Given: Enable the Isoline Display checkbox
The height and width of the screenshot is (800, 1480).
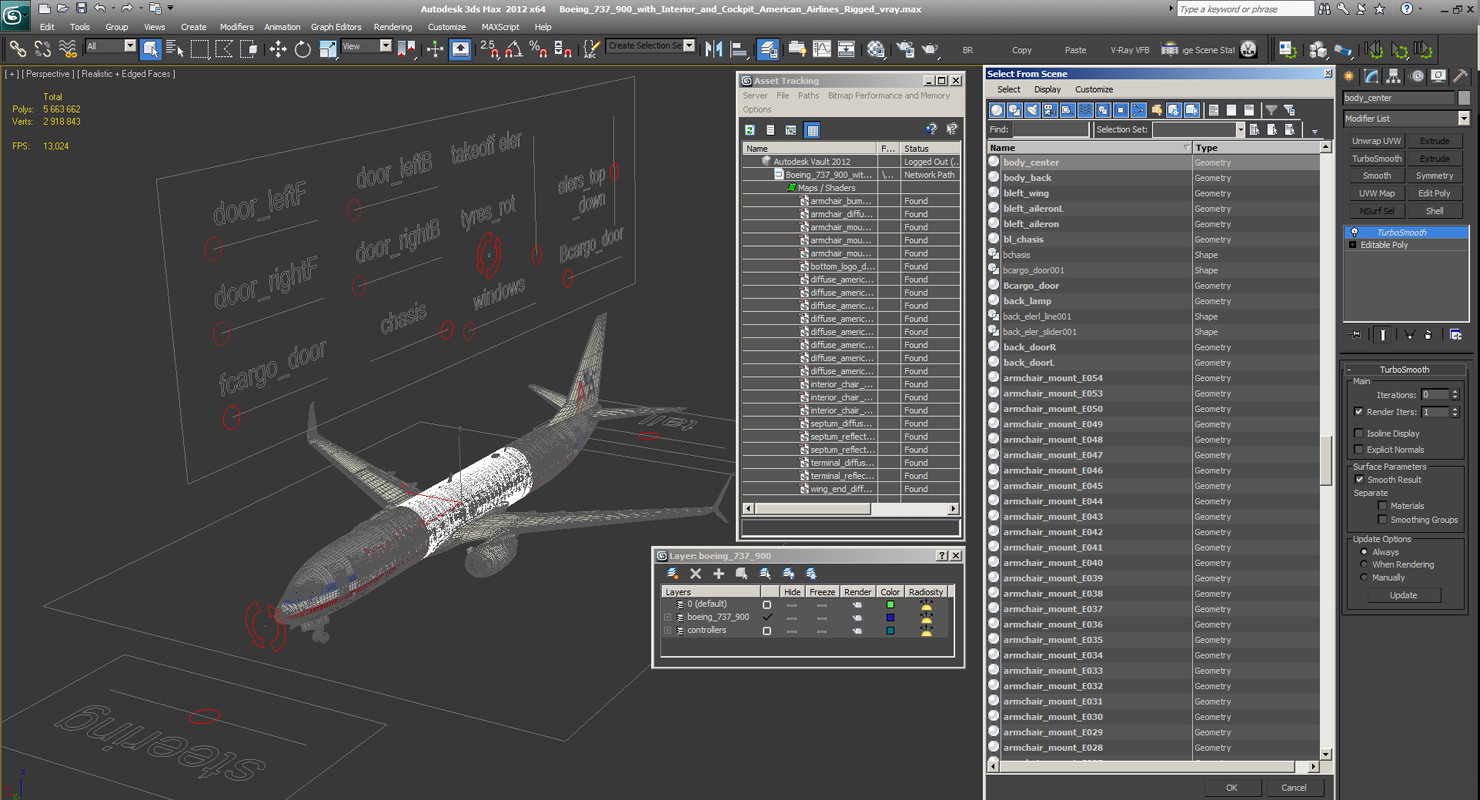Looking at the screenshot, I should (1358, 433).
